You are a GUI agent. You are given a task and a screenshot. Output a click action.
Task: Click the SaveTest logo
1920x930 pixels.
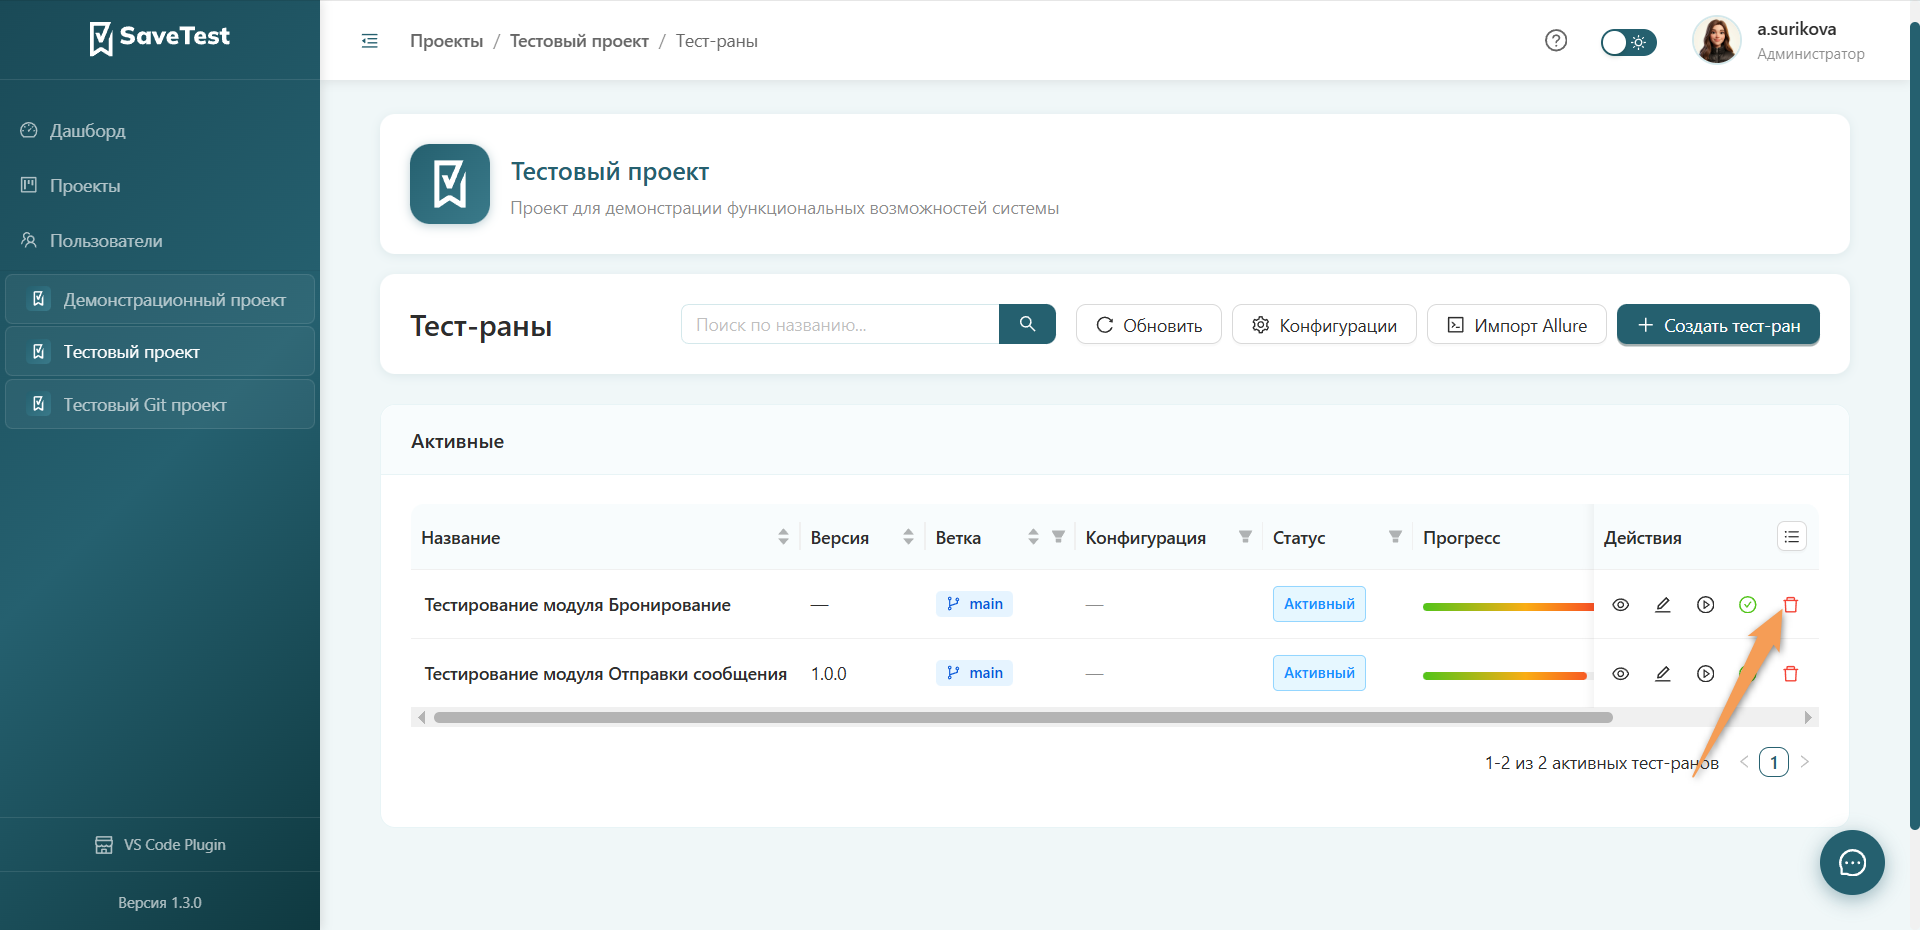coord(160,38)
